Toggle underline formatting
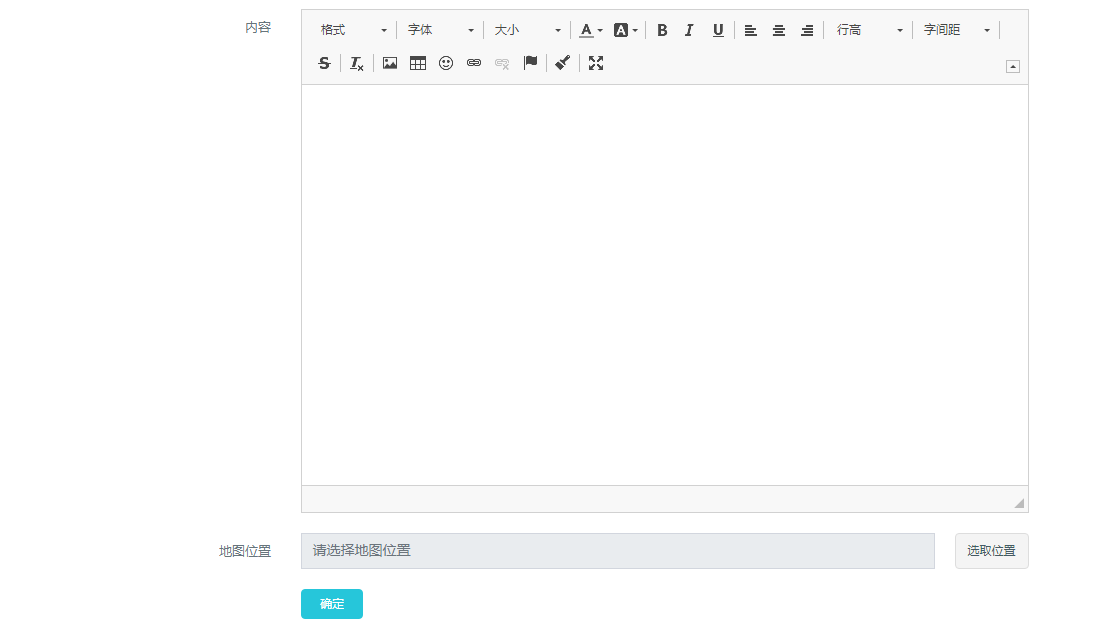 pos(718,30)
